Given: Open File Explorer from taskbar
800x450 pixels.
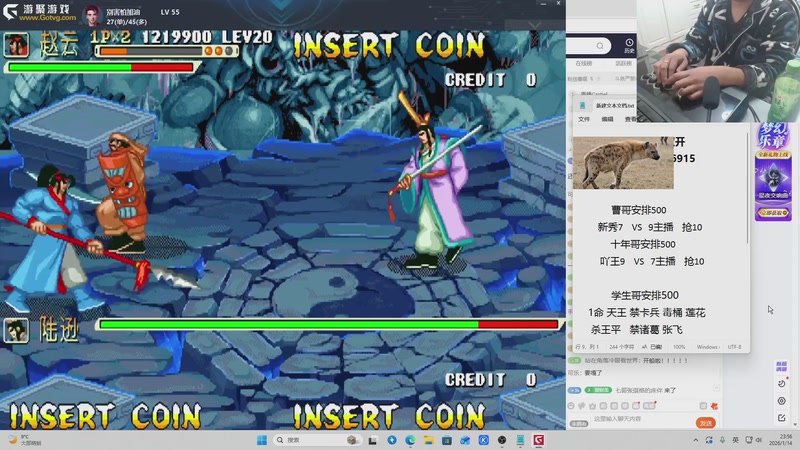Looking at the screenshot, I should [429, 440].
